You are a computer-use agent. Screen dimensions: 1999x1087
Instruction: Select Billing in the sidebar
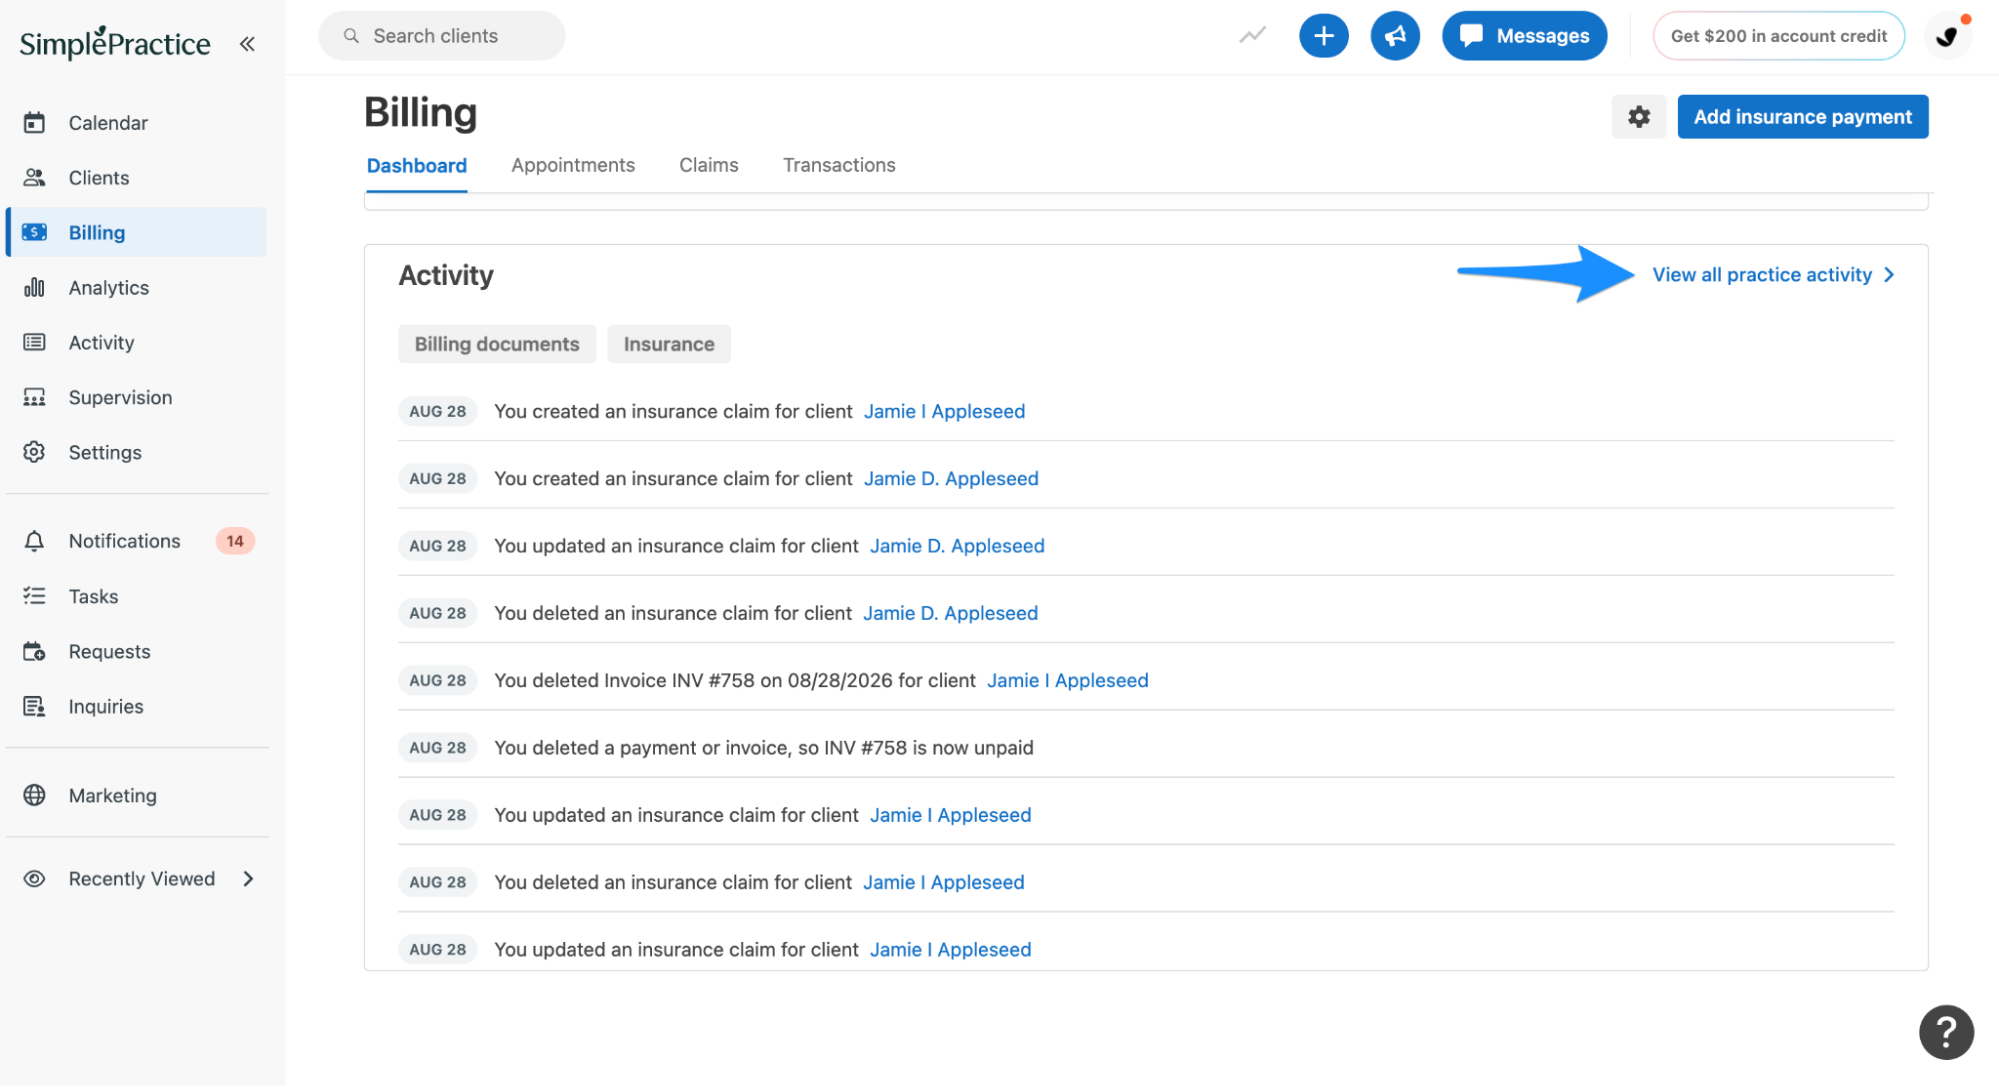pyautogui.click(x=136, y=233)
